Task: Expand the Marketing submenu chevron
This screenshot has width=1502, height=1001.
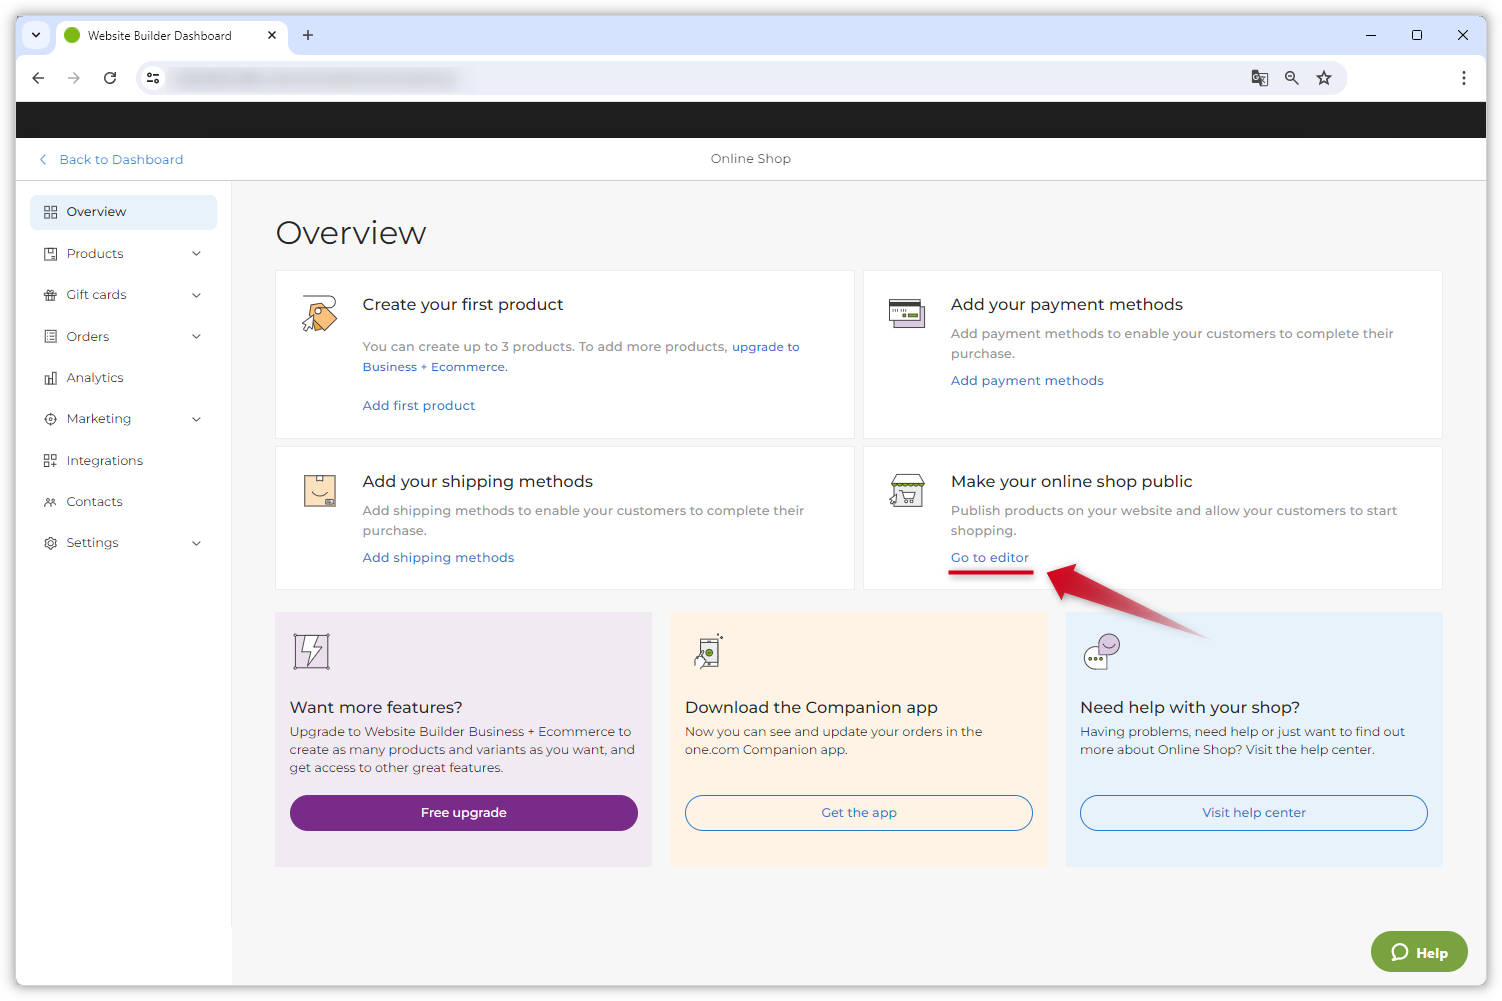Action: (x=196, y=419)
